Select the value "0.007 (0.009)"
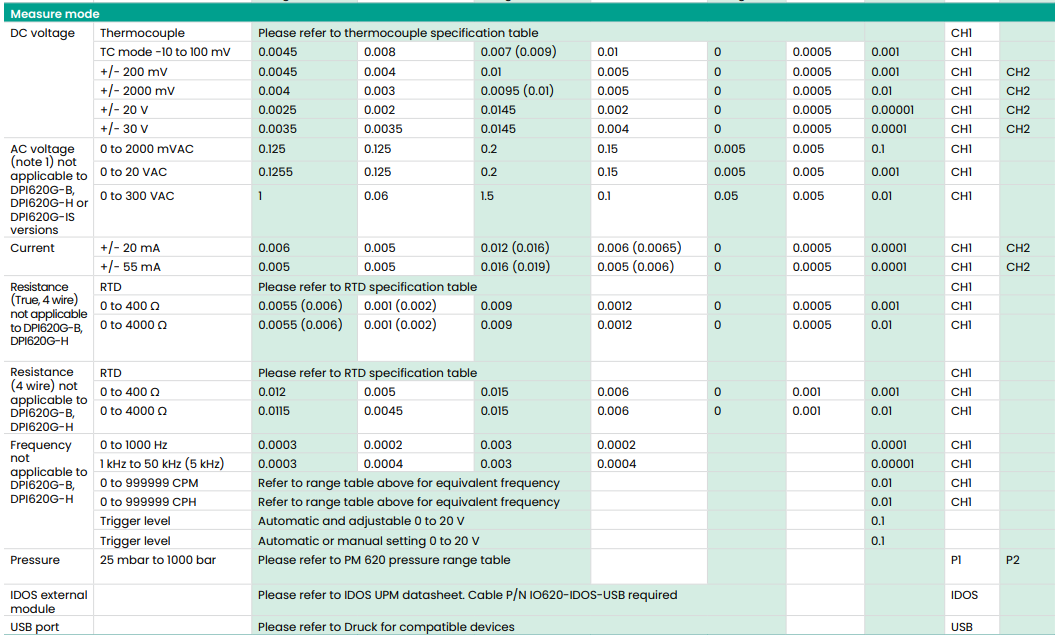The height and width of the screenshot is (635, 1059). (519, 51)
